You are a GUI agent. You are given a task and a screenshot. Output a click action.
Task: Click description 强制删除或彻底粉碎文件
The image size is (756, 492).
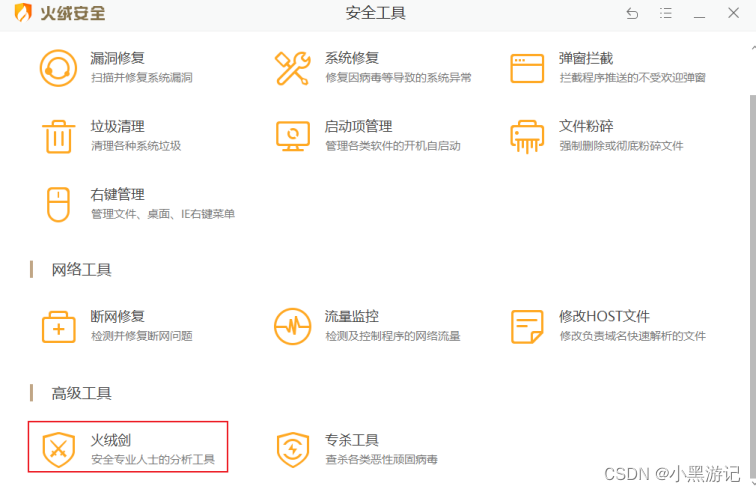tap(621, 146)
